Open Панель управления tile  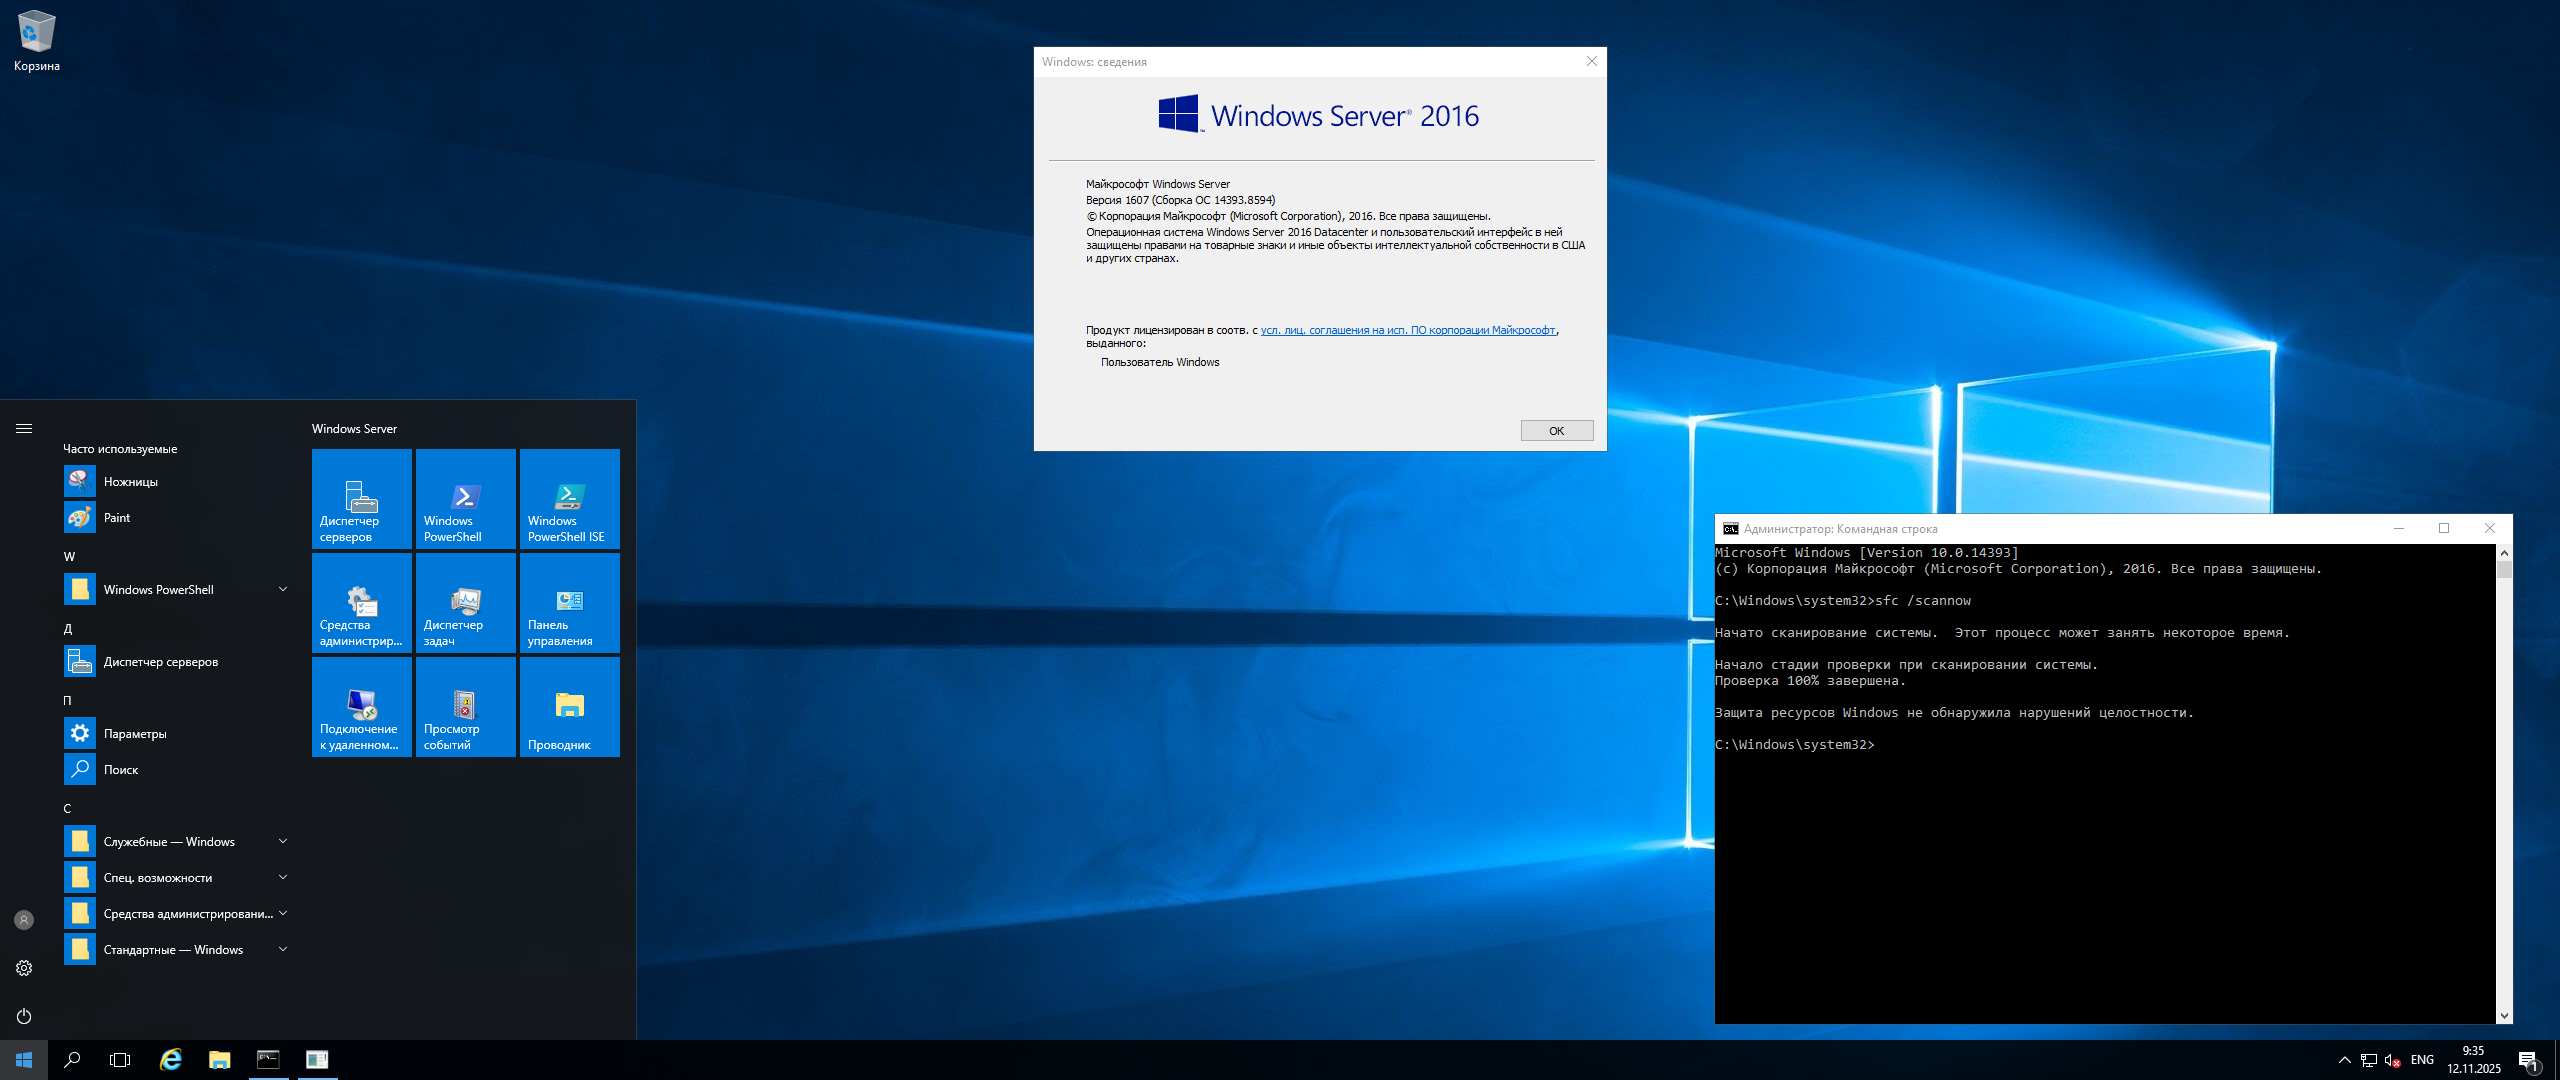tap(569, 603)
